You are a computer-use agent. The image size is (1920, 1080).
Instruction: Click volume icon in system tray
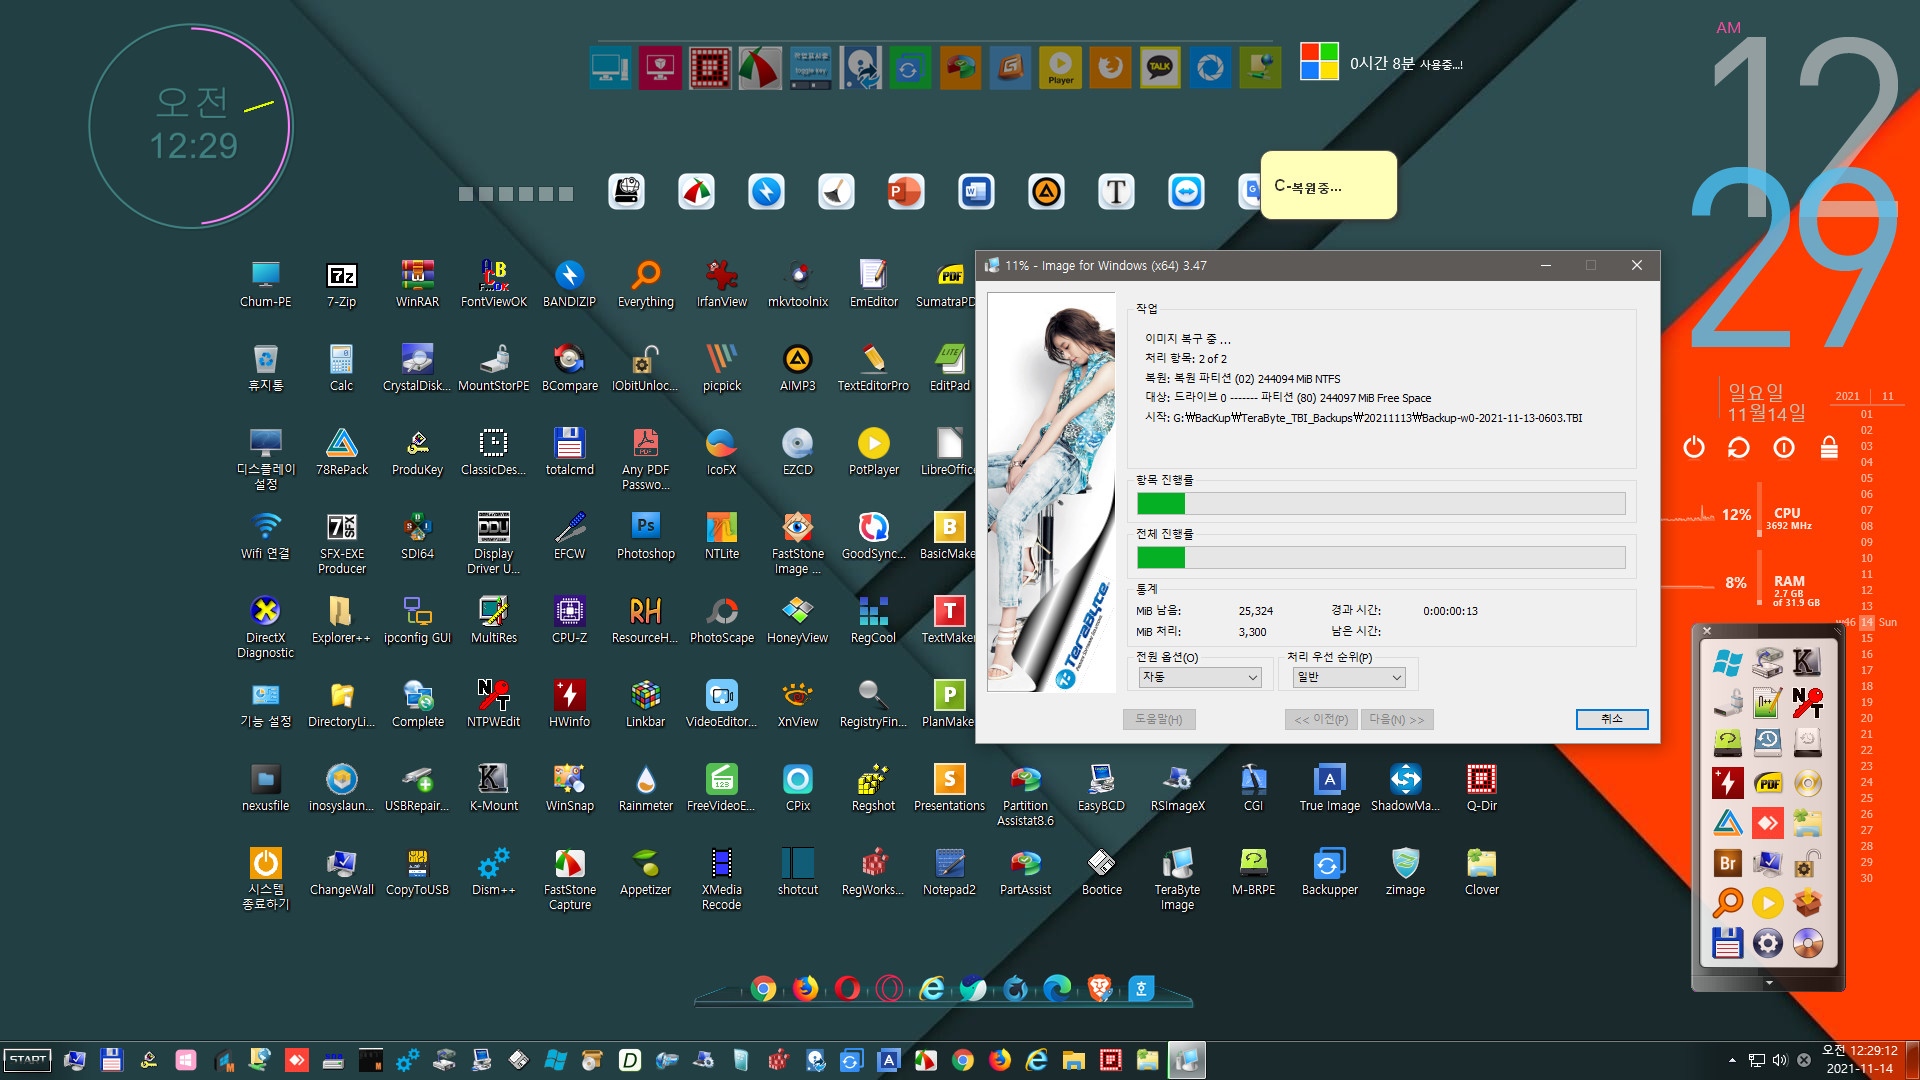[x=1780, y=1060]
